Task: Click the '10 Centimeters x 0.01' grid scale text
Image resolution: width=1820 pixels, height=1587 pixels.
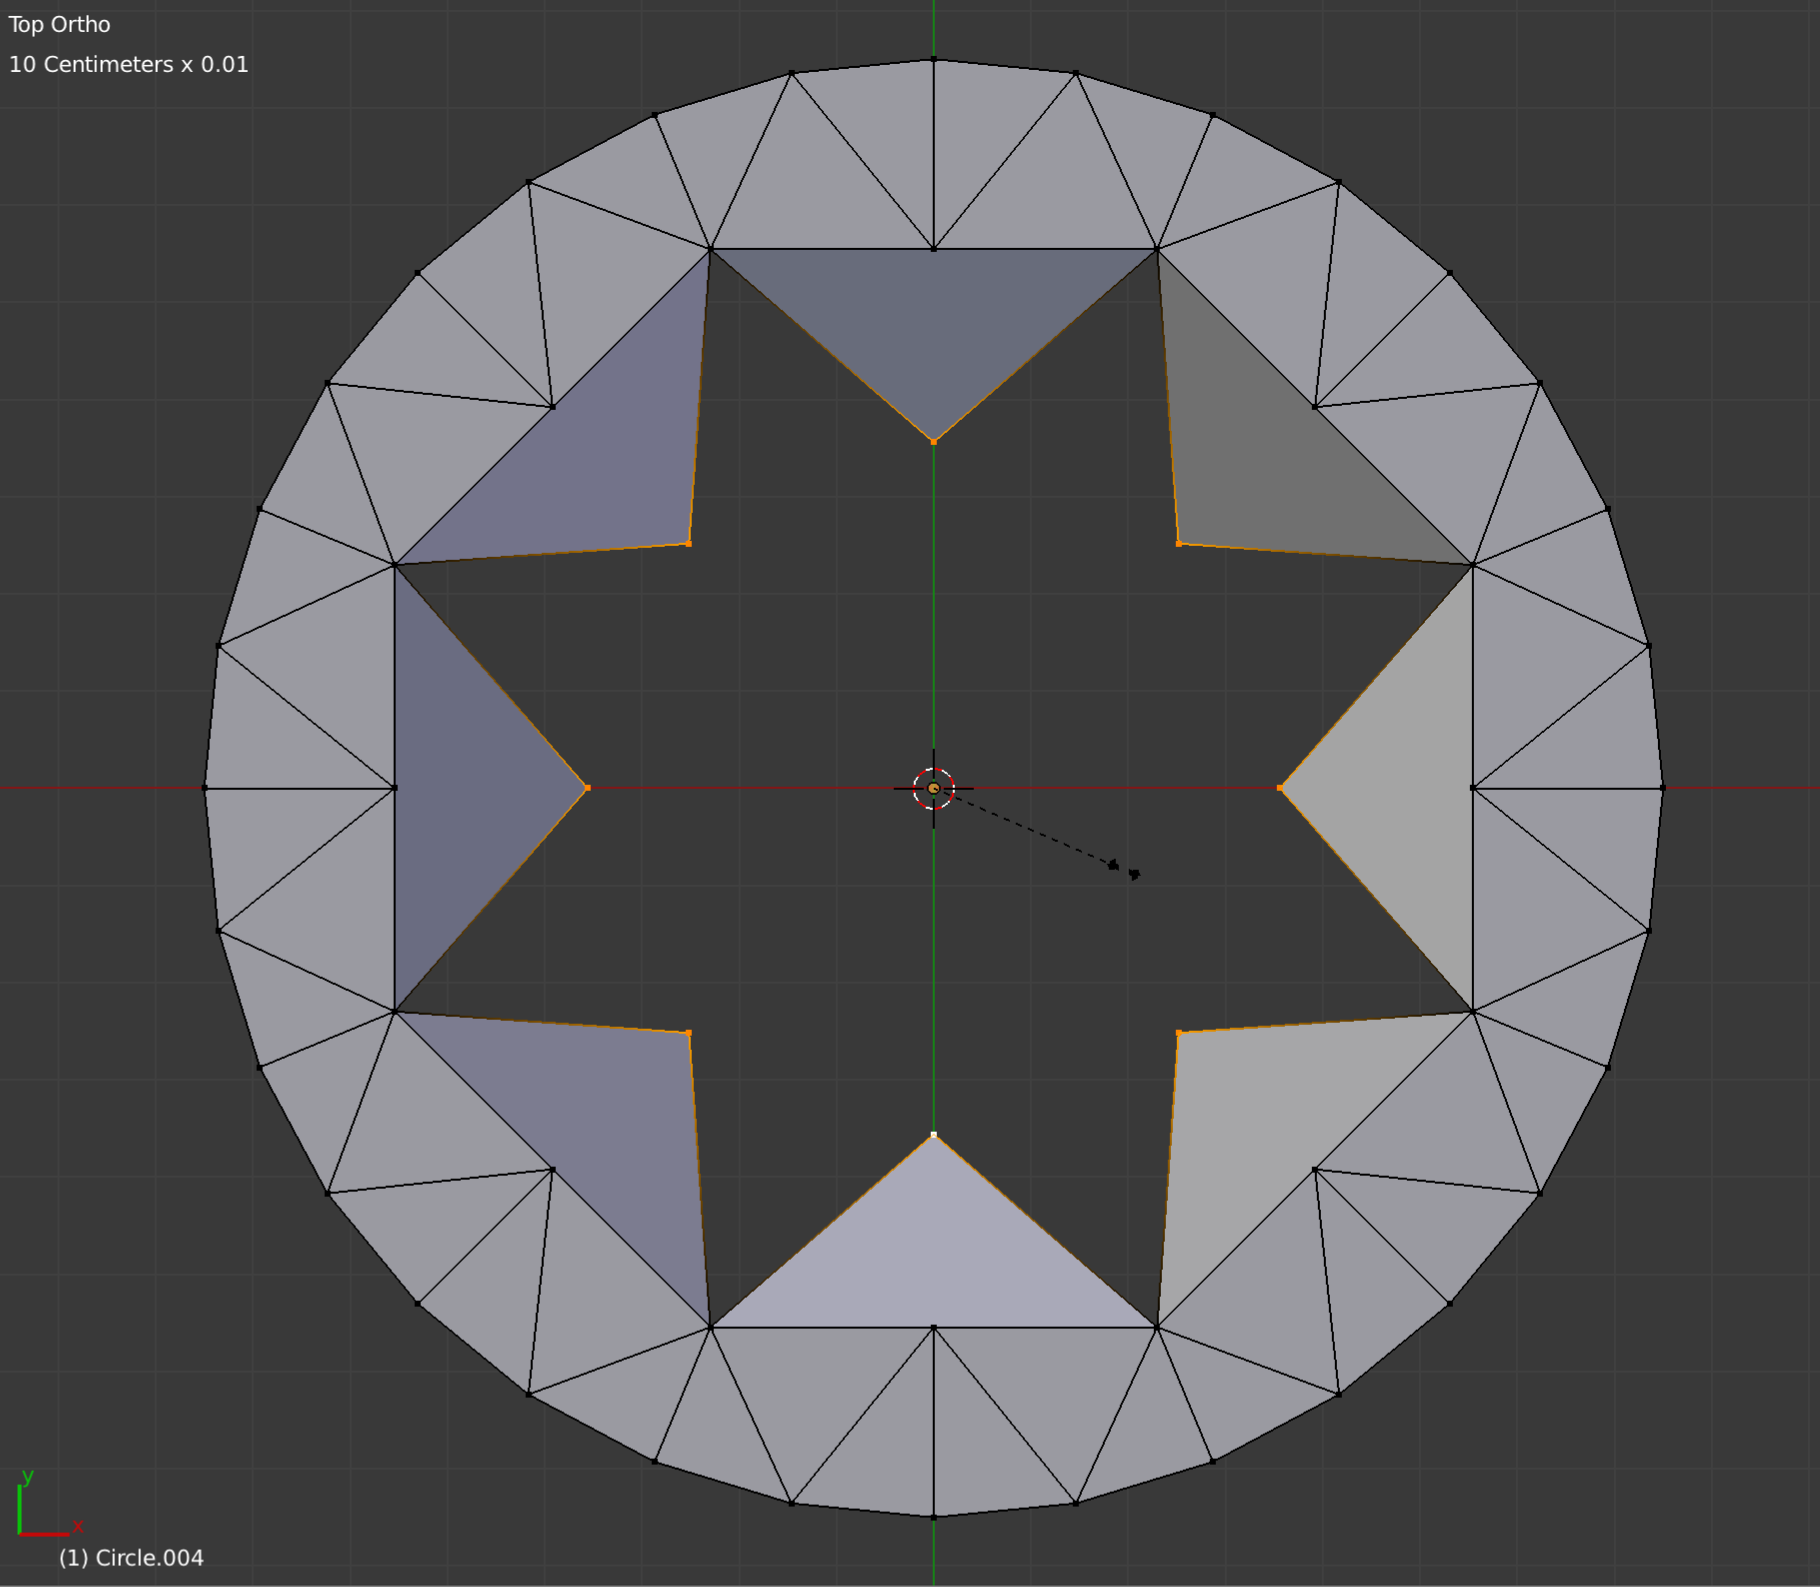Action: [128, 64]
